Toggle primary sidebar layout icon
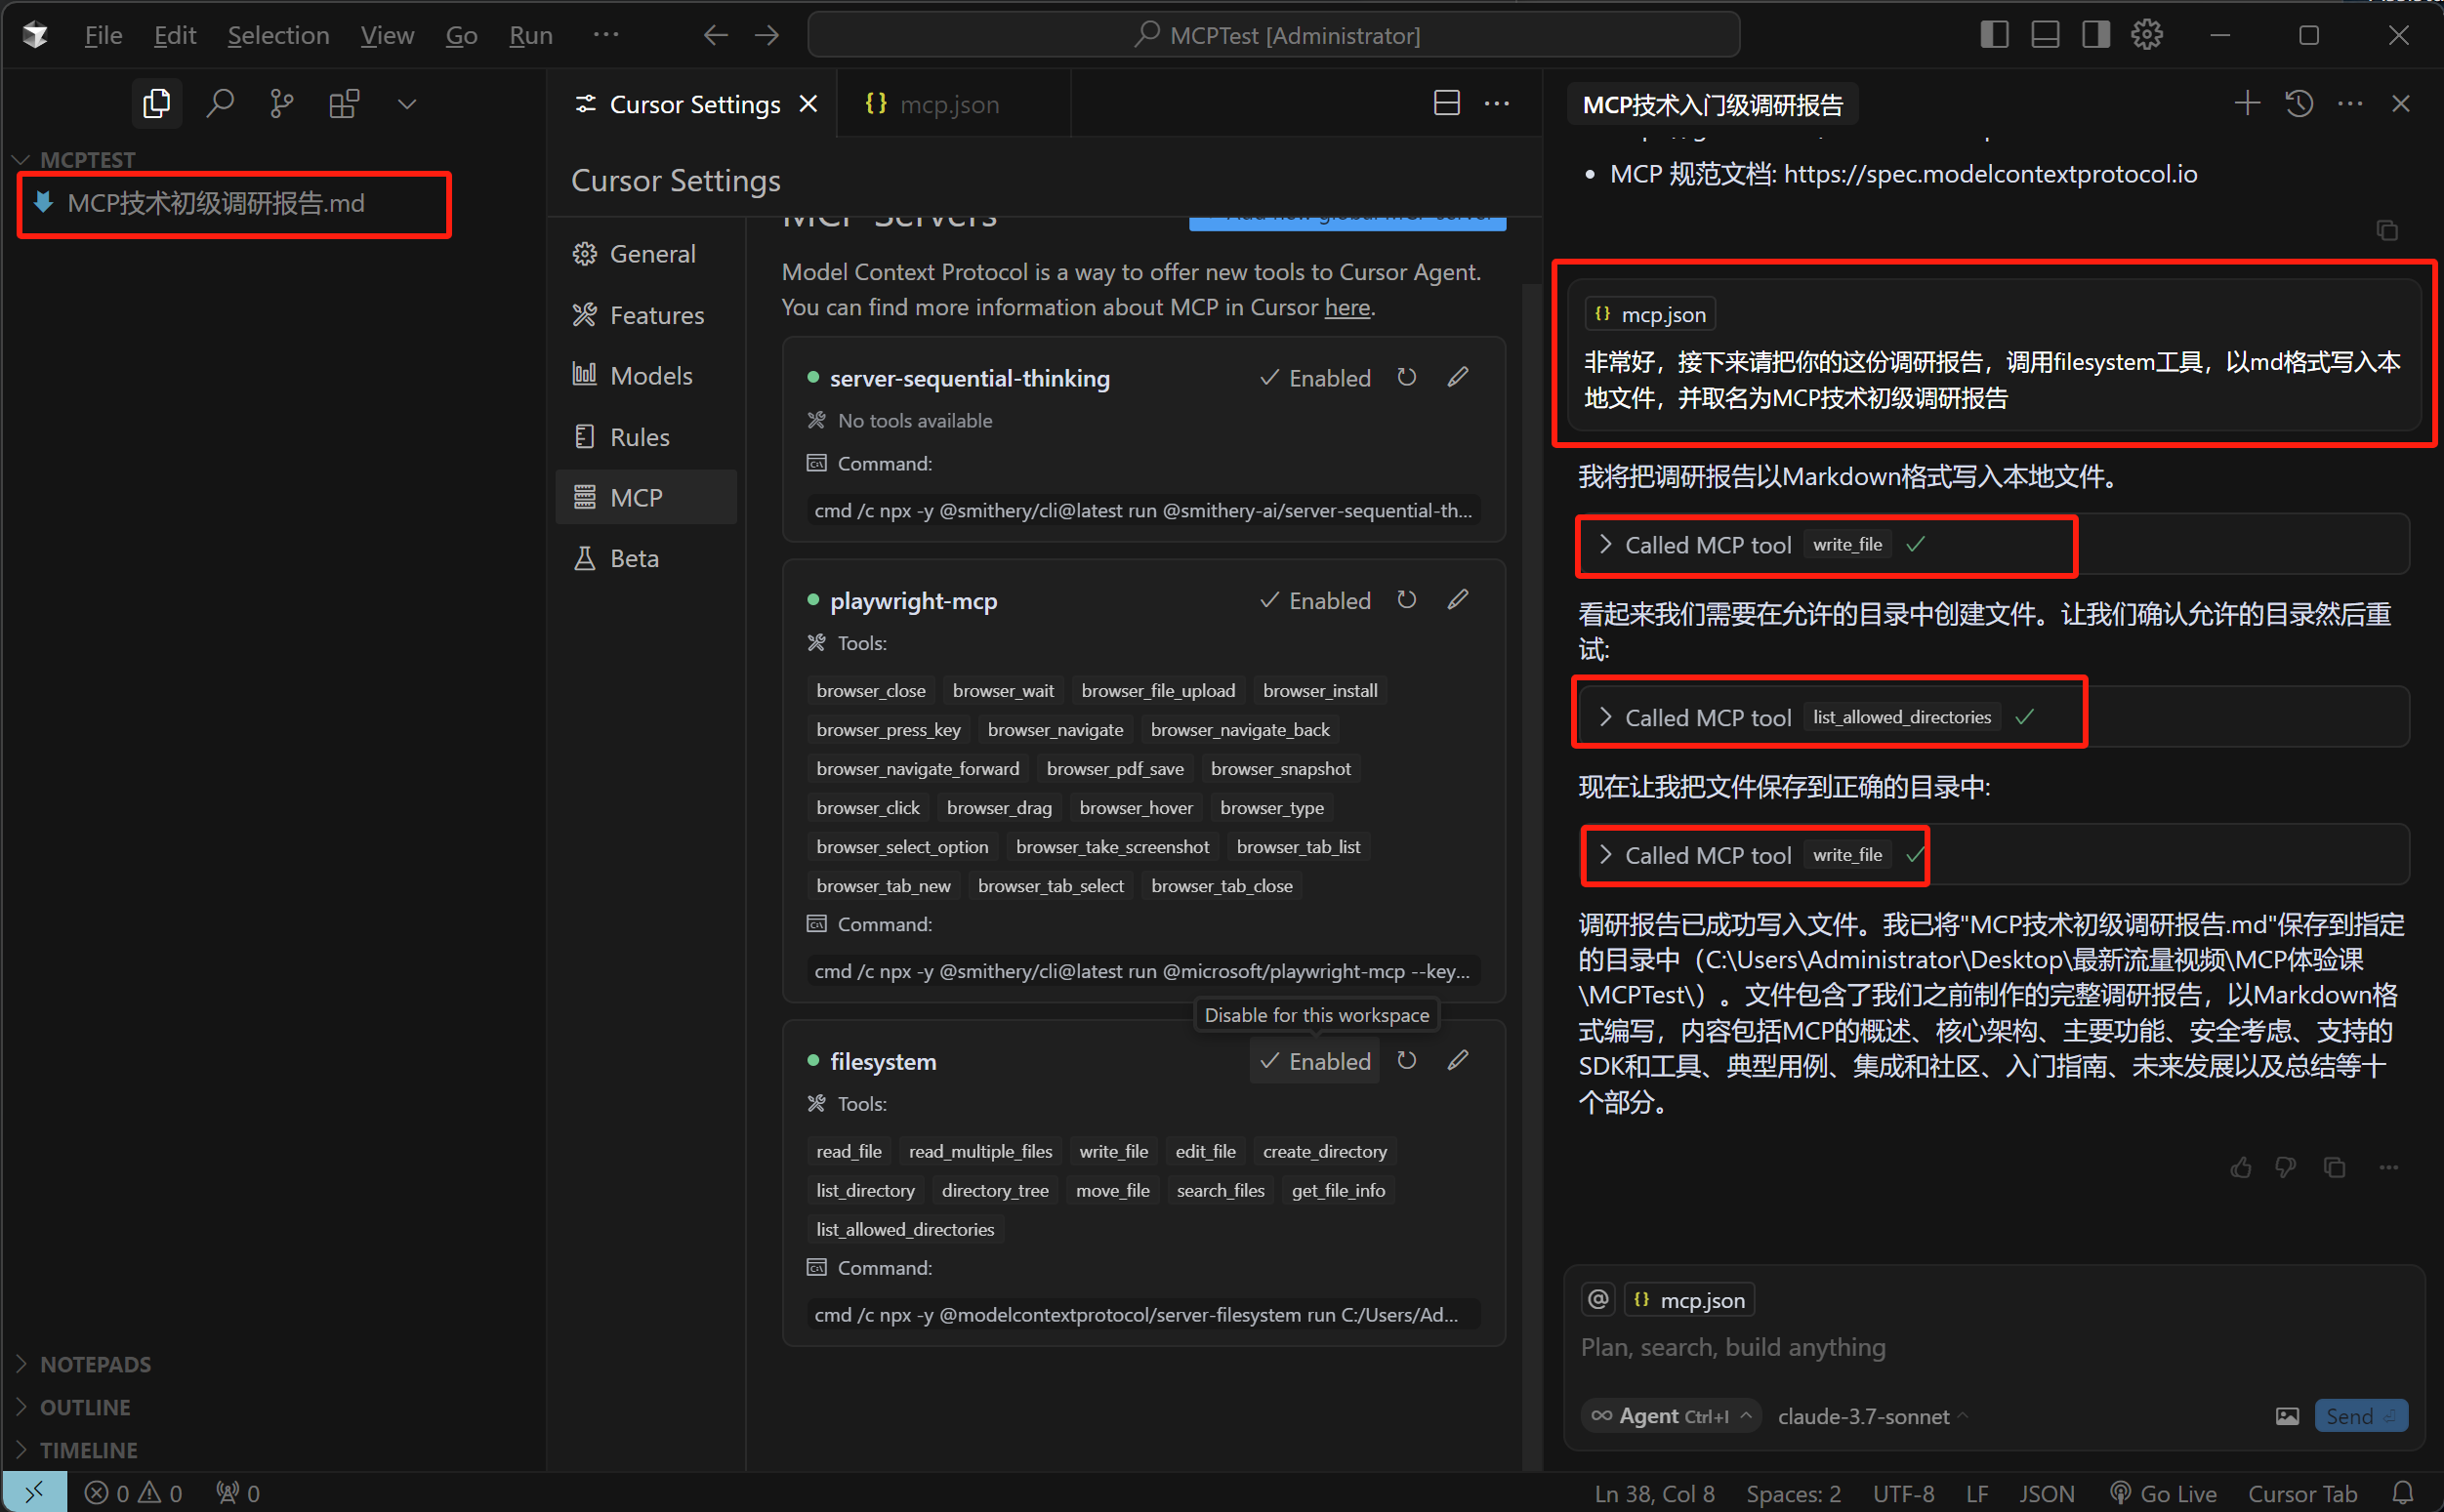 1994,35
